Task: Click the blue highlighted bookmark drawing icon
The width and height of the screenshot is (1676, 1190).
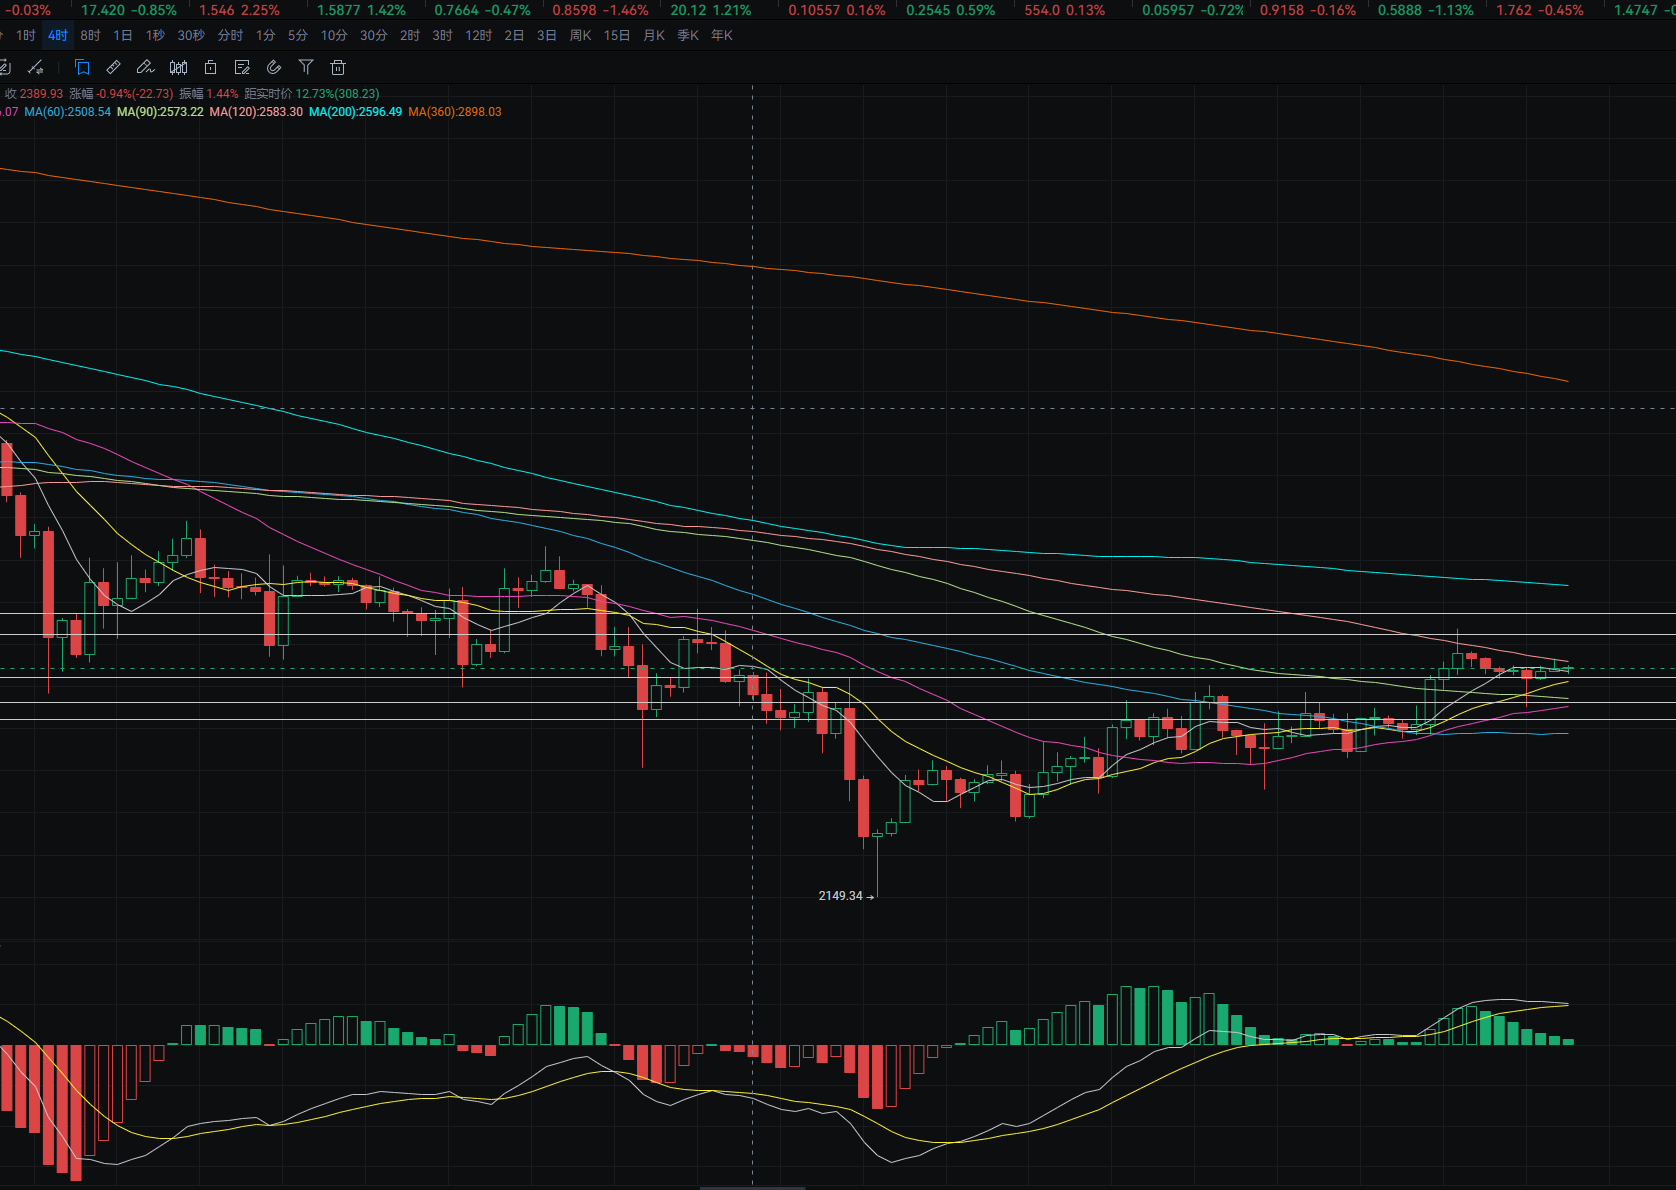Action: click(82, 67)
